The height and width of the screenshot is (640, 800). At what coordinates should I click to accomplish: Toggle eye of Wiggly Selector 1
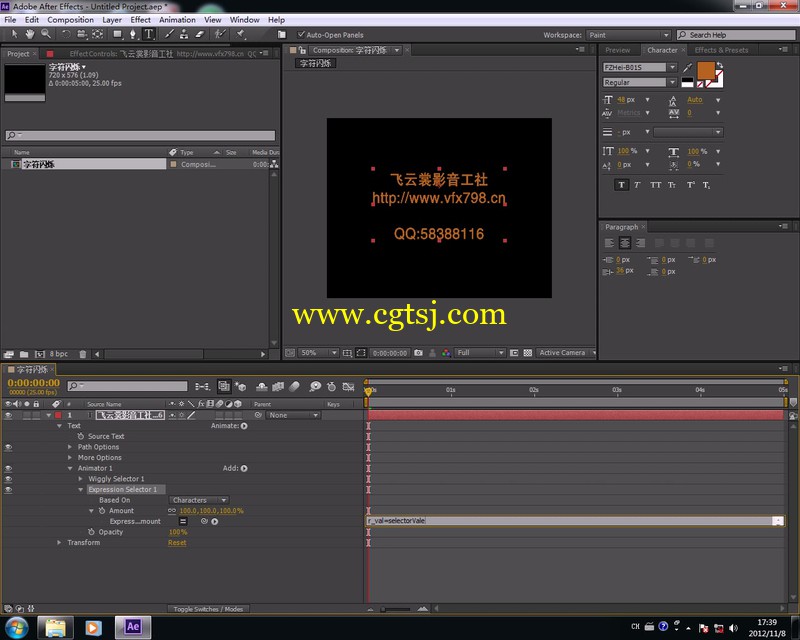[x=8, y=479]
